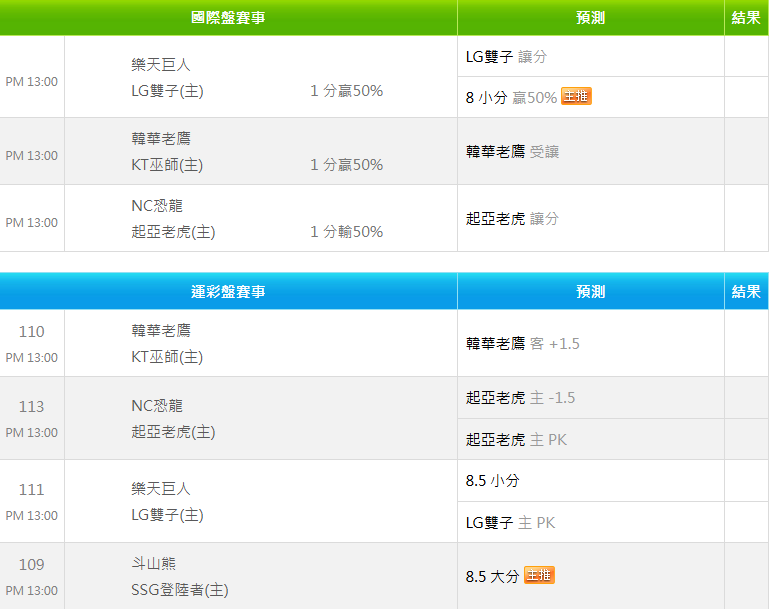
Task: Click LG雙子(主) in the 國際盤賽事 table
Action: coord(167,91)
